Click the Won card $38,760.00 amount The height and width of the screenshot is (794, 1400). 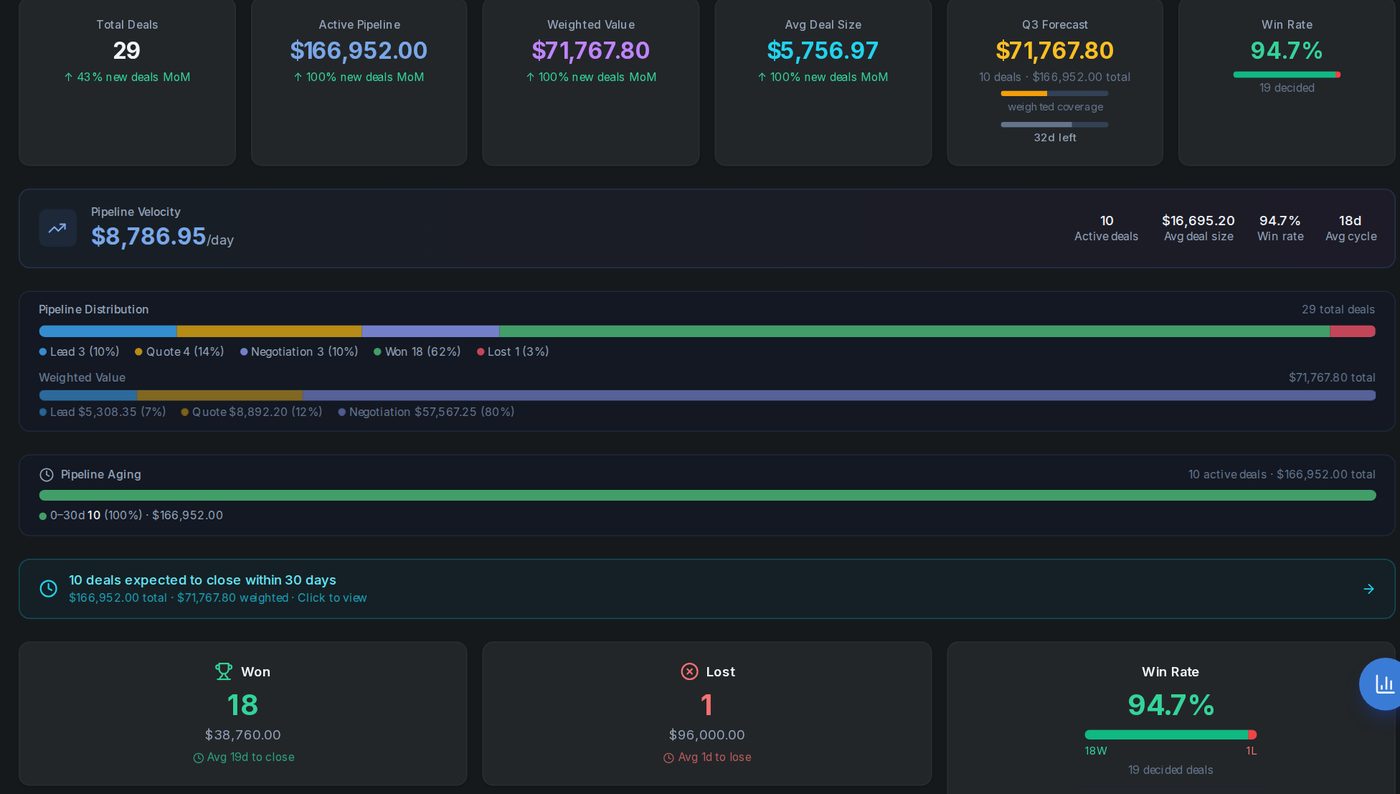tap(243, 734)
